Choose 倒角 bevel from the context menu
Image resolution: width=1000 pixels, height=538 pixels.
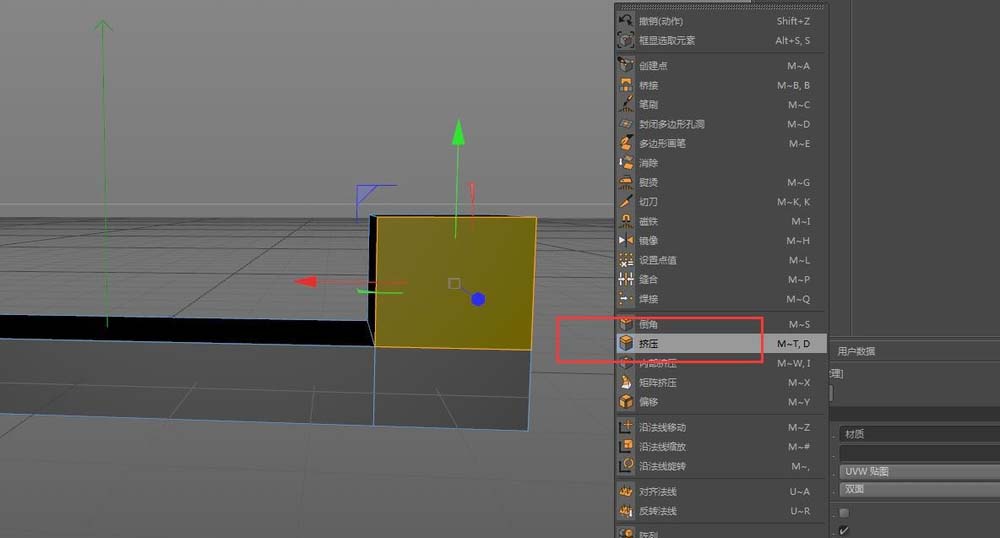pos(721,324)
